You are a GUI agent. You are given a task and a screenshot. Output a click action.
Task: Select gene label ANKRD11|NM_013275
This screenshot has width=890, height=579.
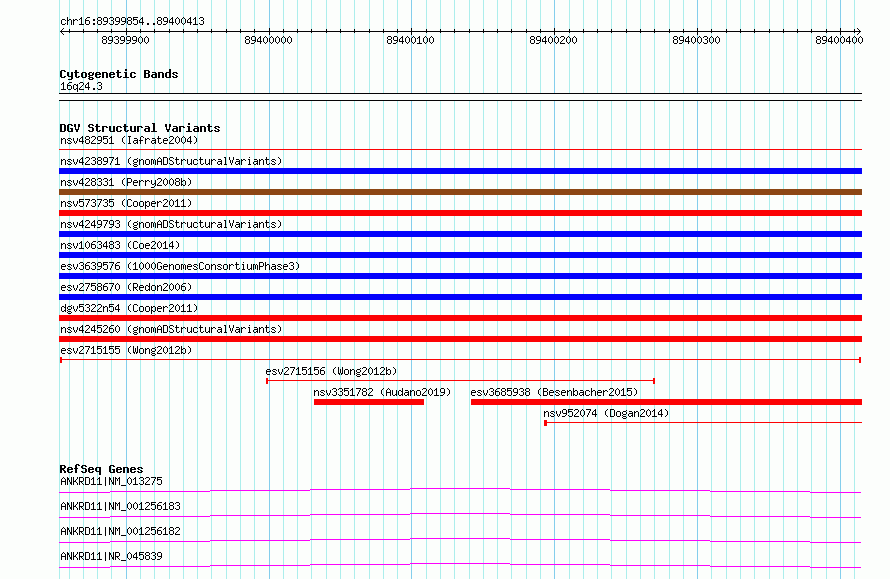tap(111, 481)
